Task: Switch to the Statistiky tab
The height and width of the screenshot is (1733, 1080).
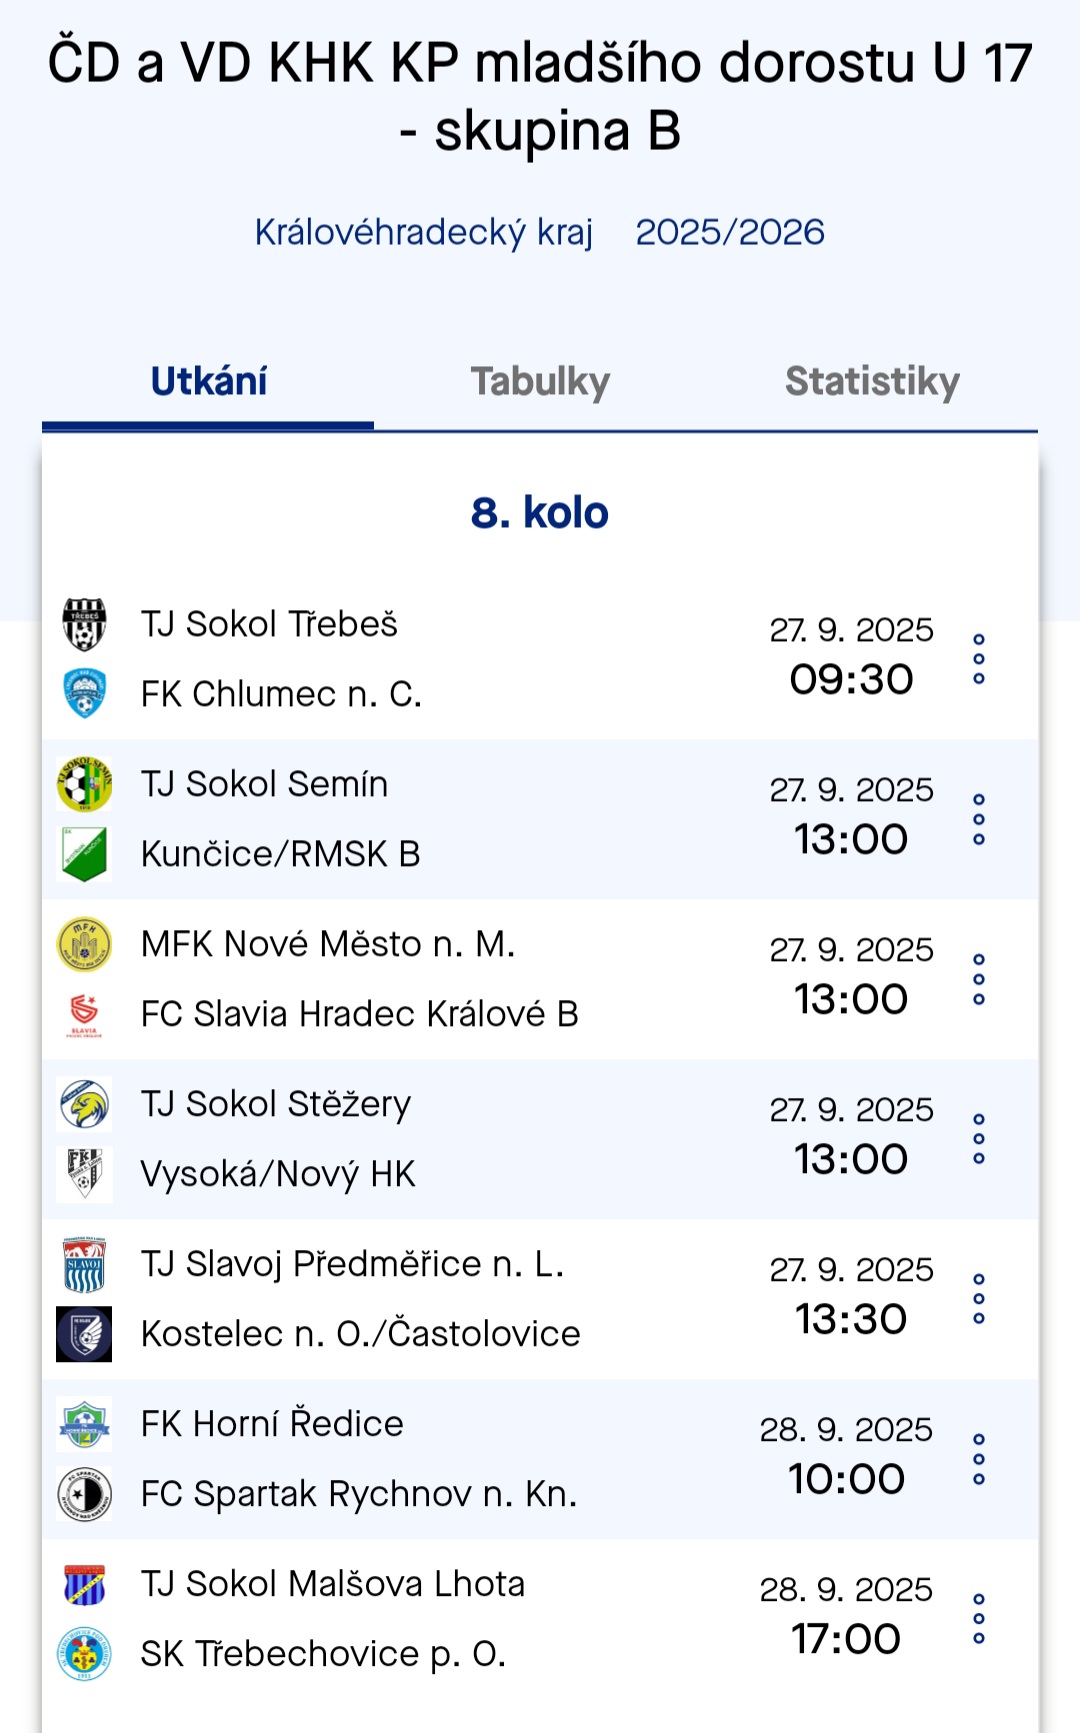Action: 872,382
